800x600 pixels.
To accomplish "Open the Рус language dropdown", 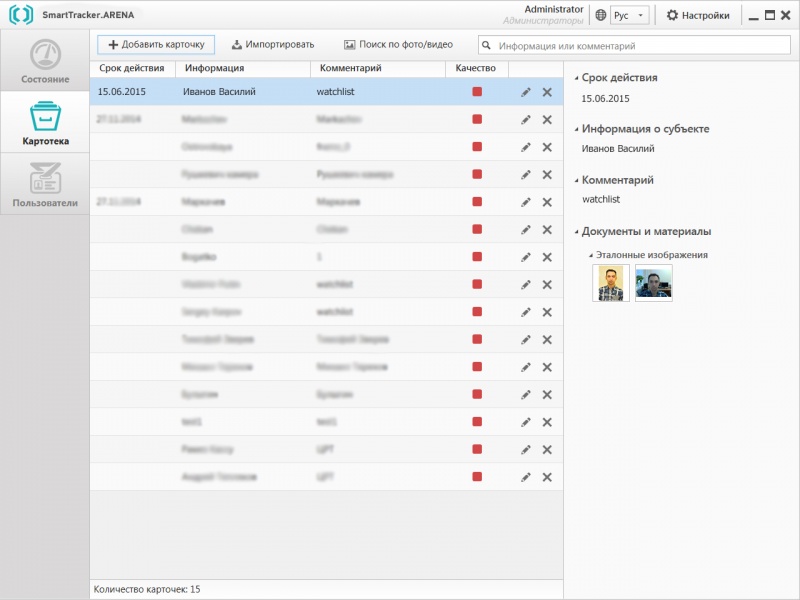I will (630, 15).
